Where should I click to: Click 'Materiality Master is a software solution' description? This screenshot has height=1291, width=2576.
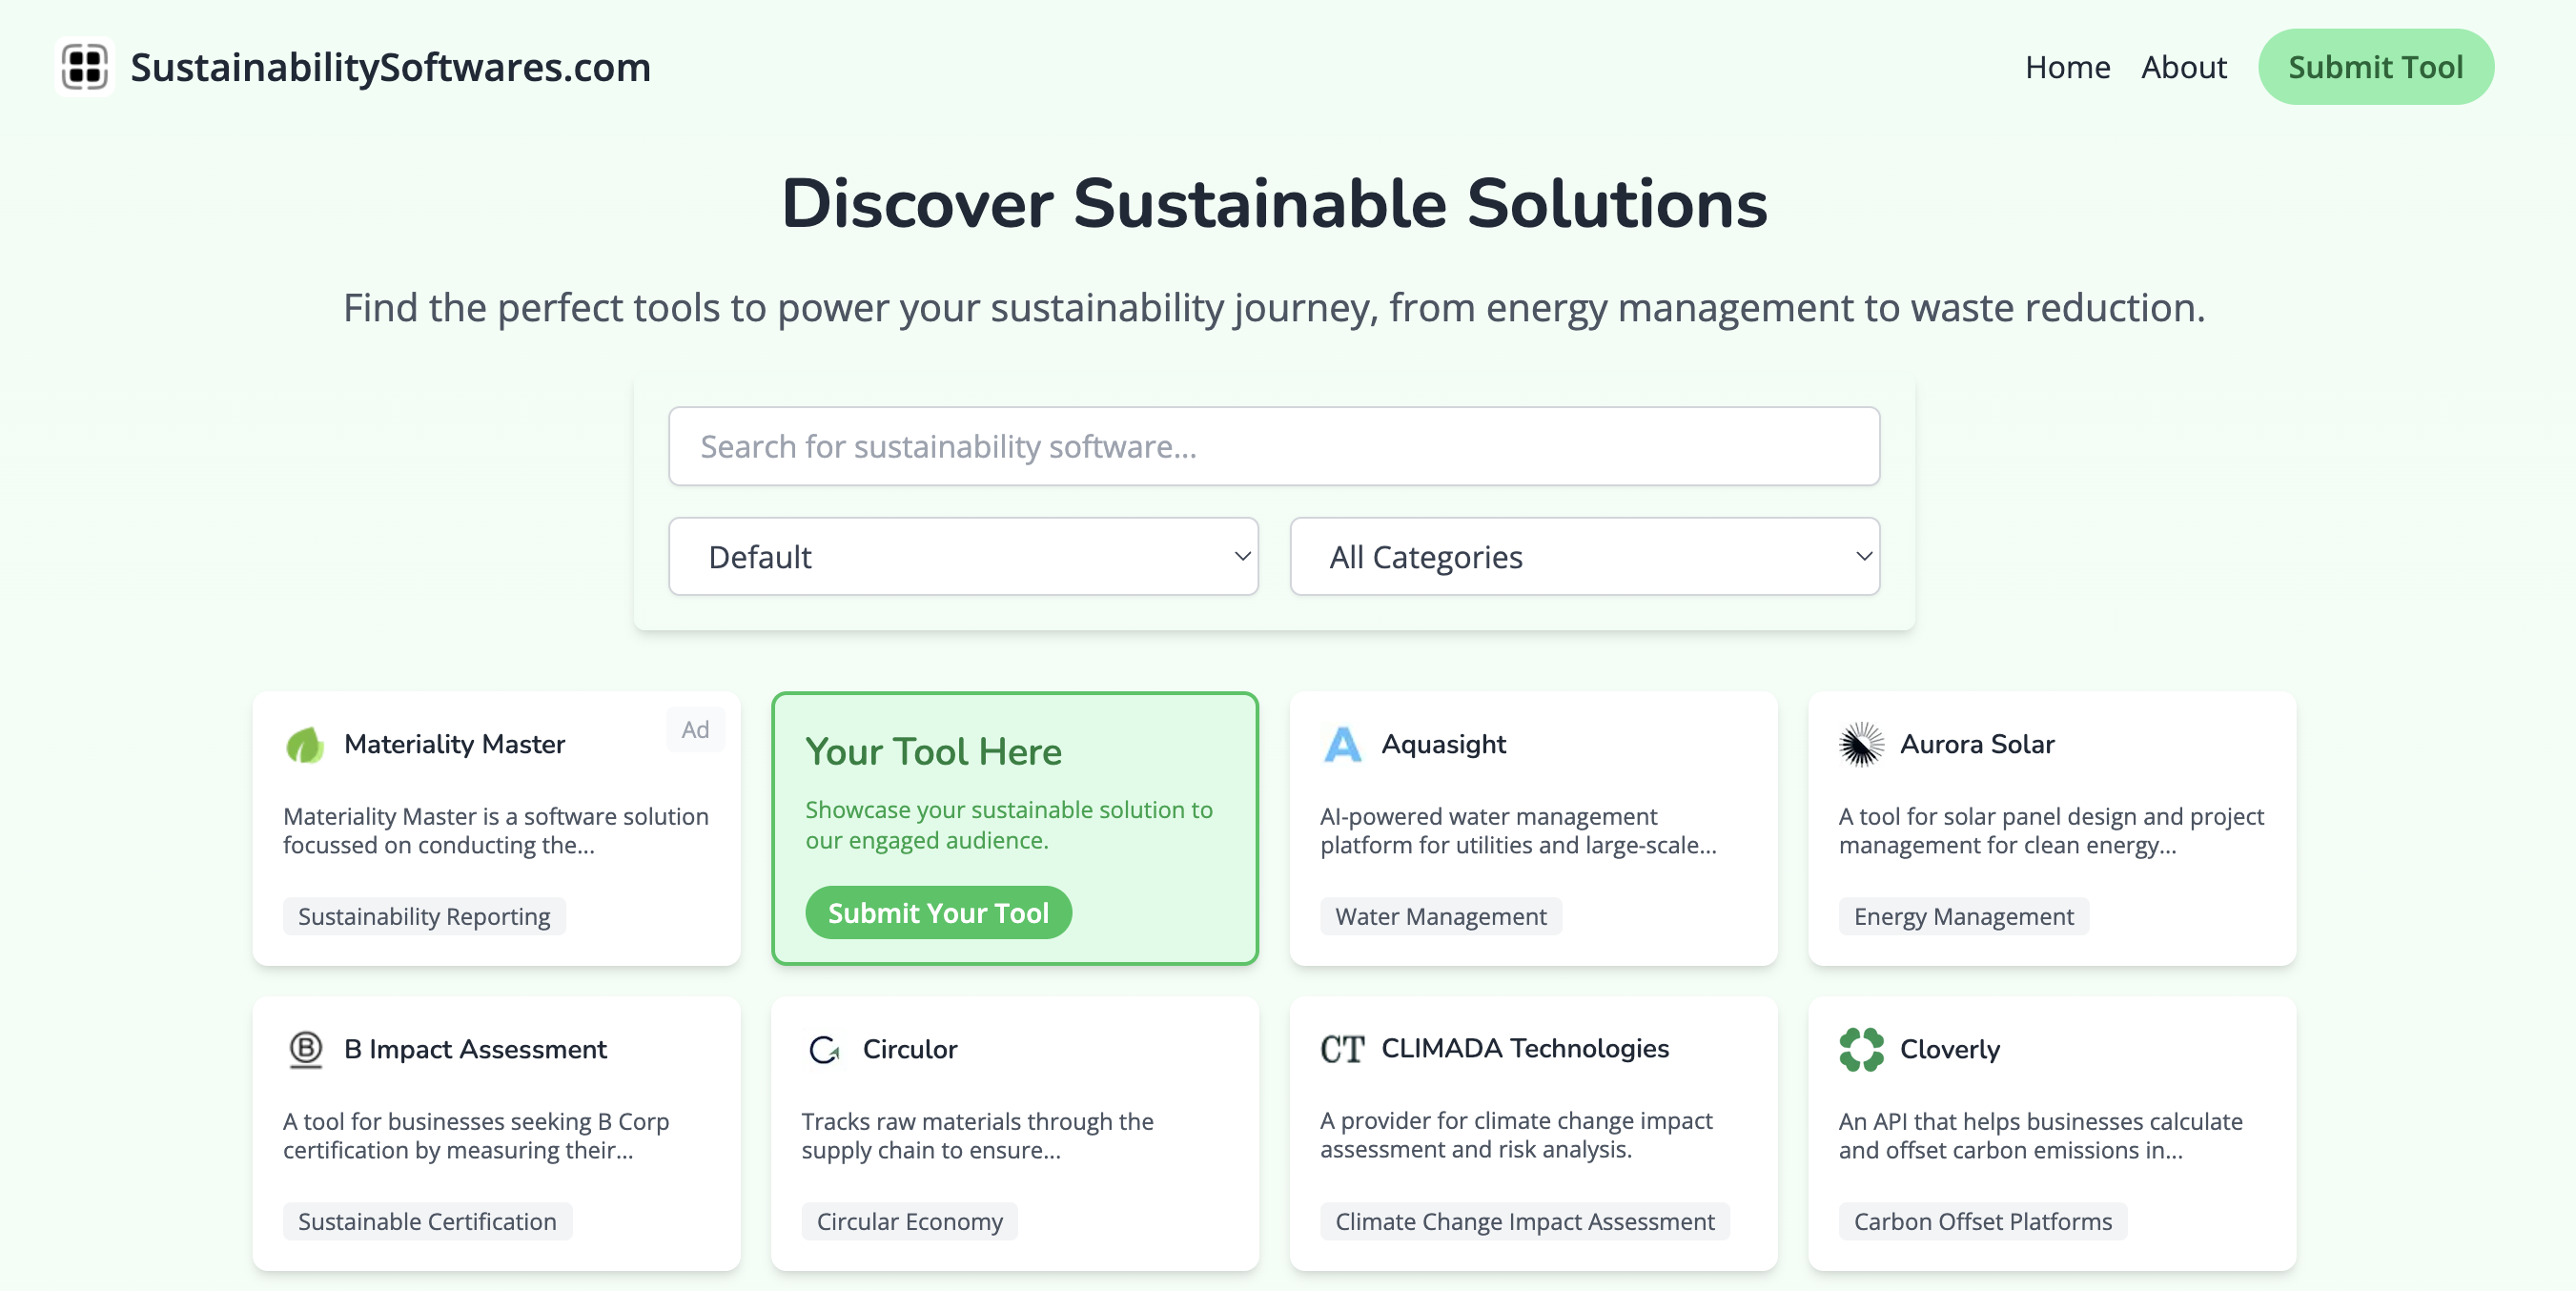(496, 830)
